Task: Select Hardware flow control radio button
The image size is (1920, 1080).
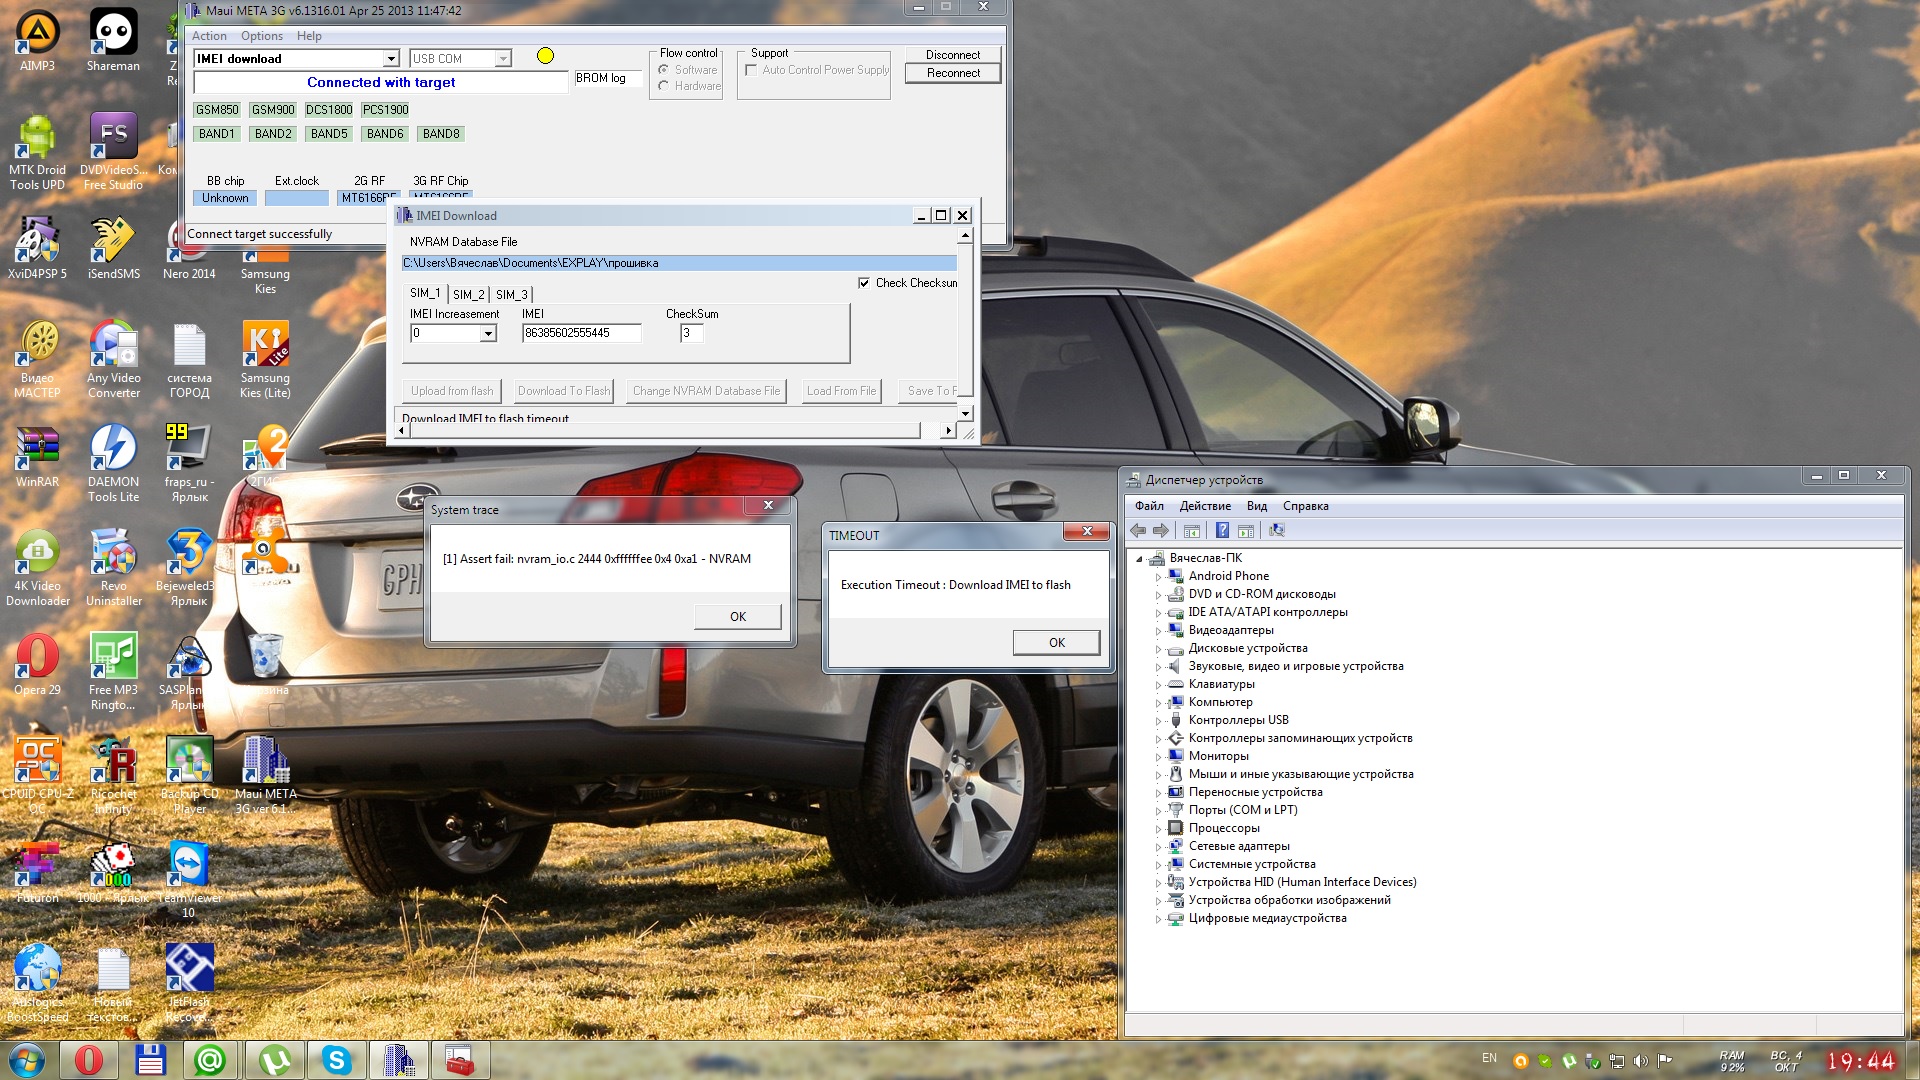Action: [664, 86]
